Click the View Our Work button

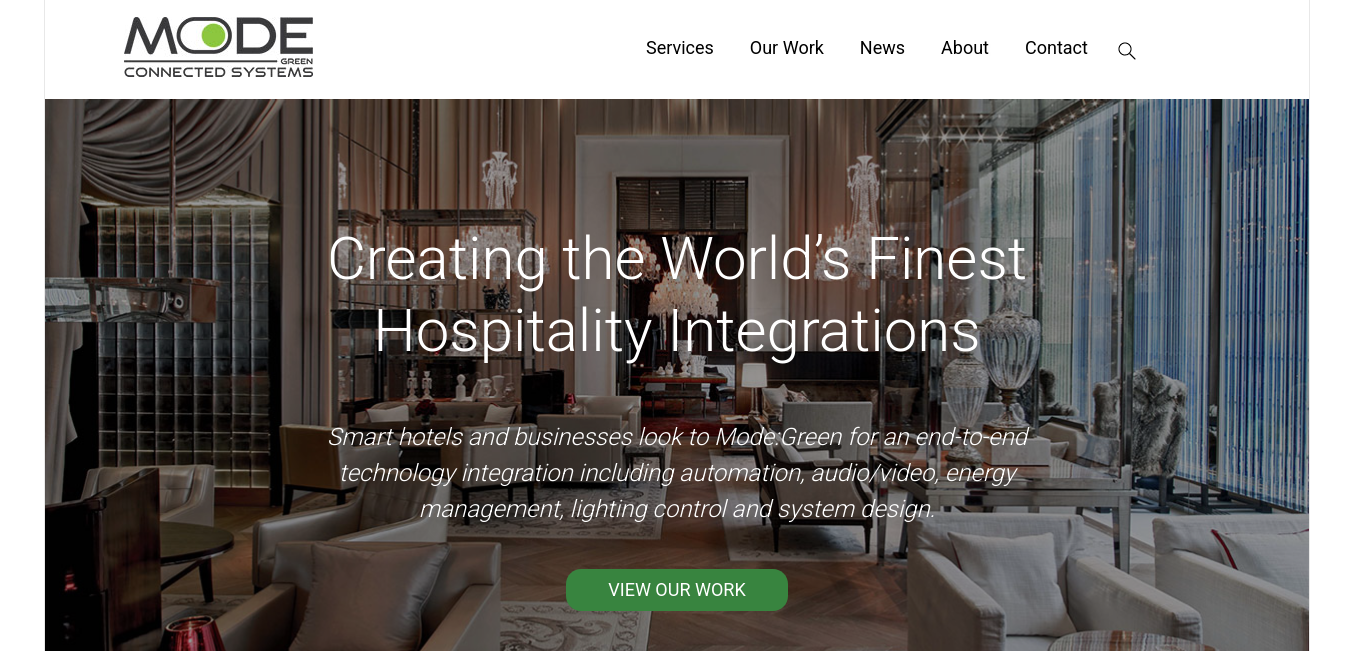pyautogui.click(x=677, y=590)
